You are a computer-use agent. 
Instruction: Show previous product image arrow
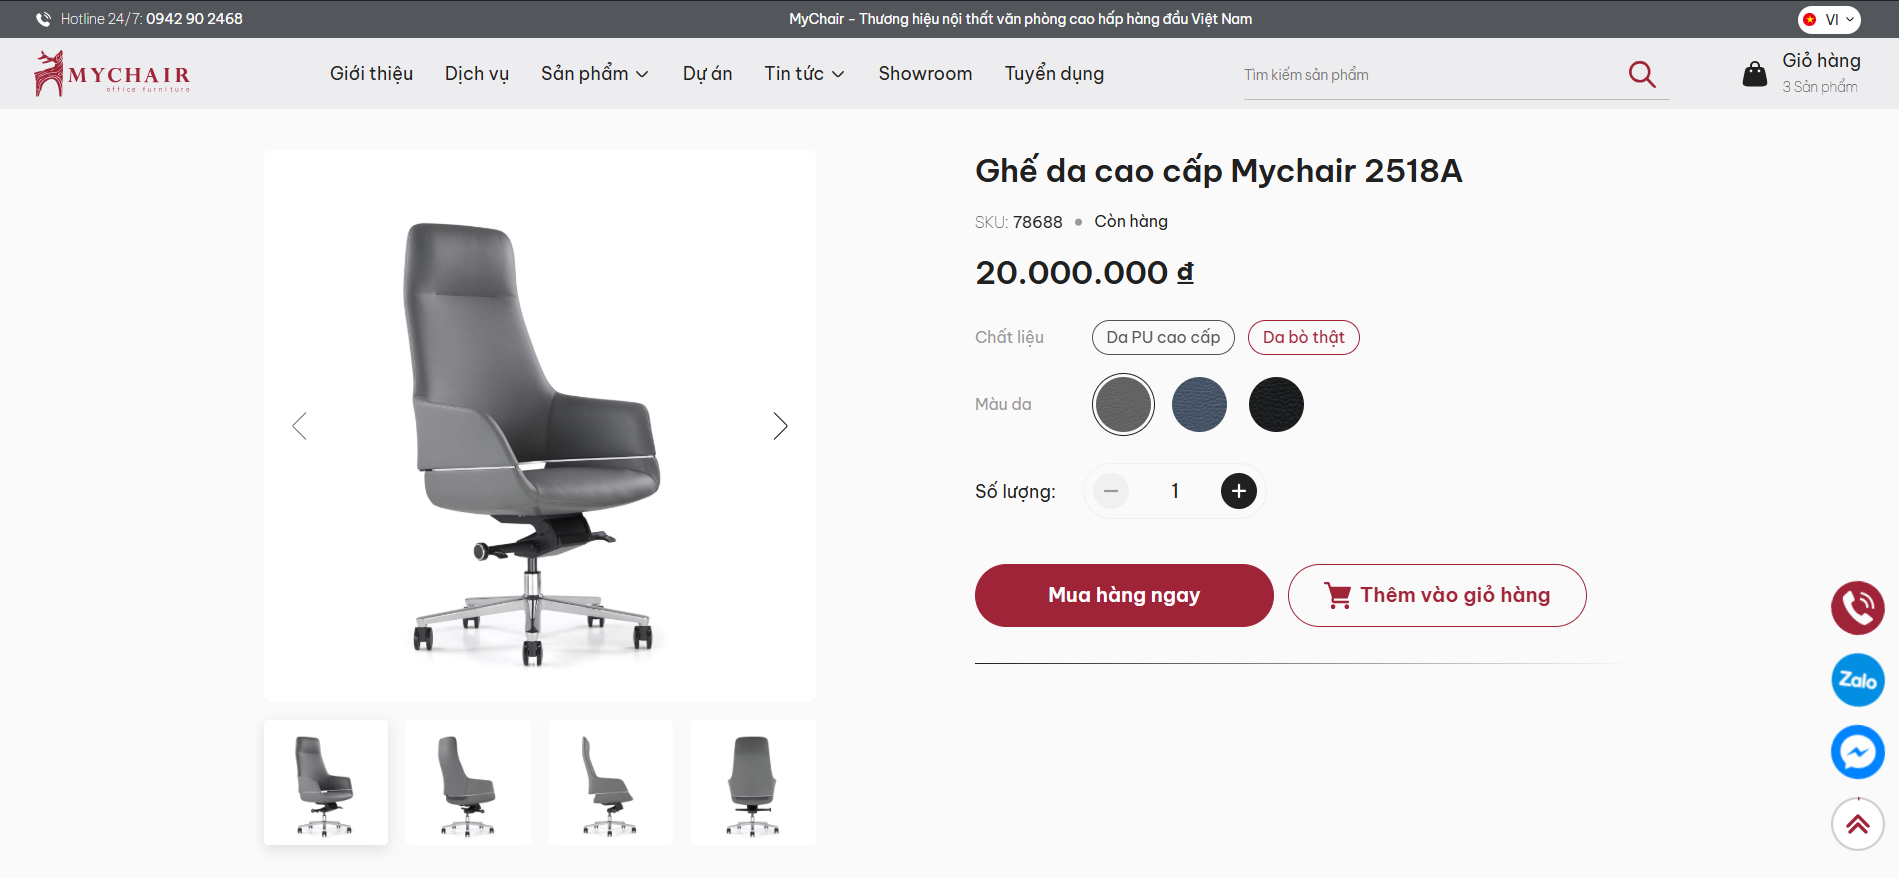point(299,426)
